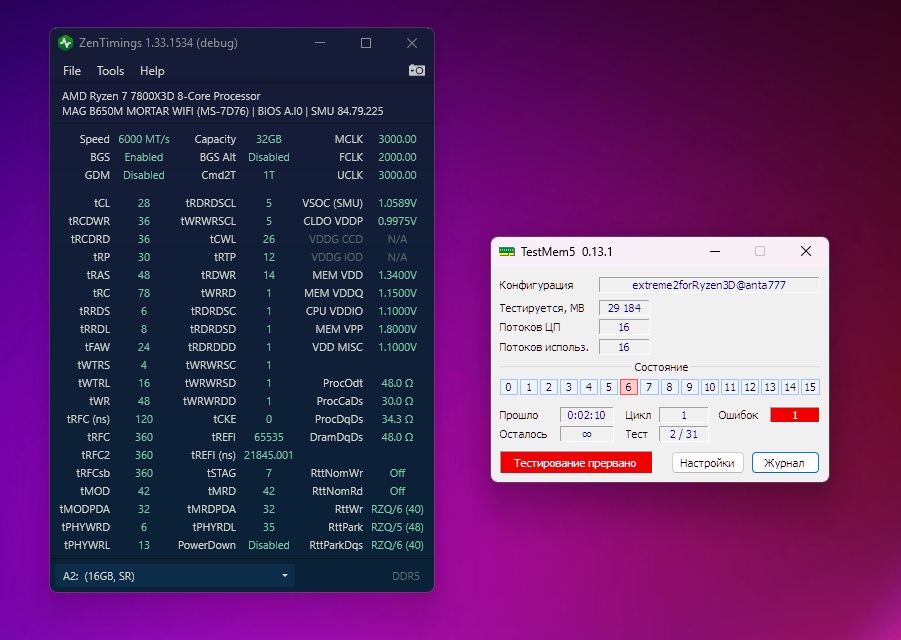Click the BGS Enabled value
The image size is (901, 640).
(144, 157)
